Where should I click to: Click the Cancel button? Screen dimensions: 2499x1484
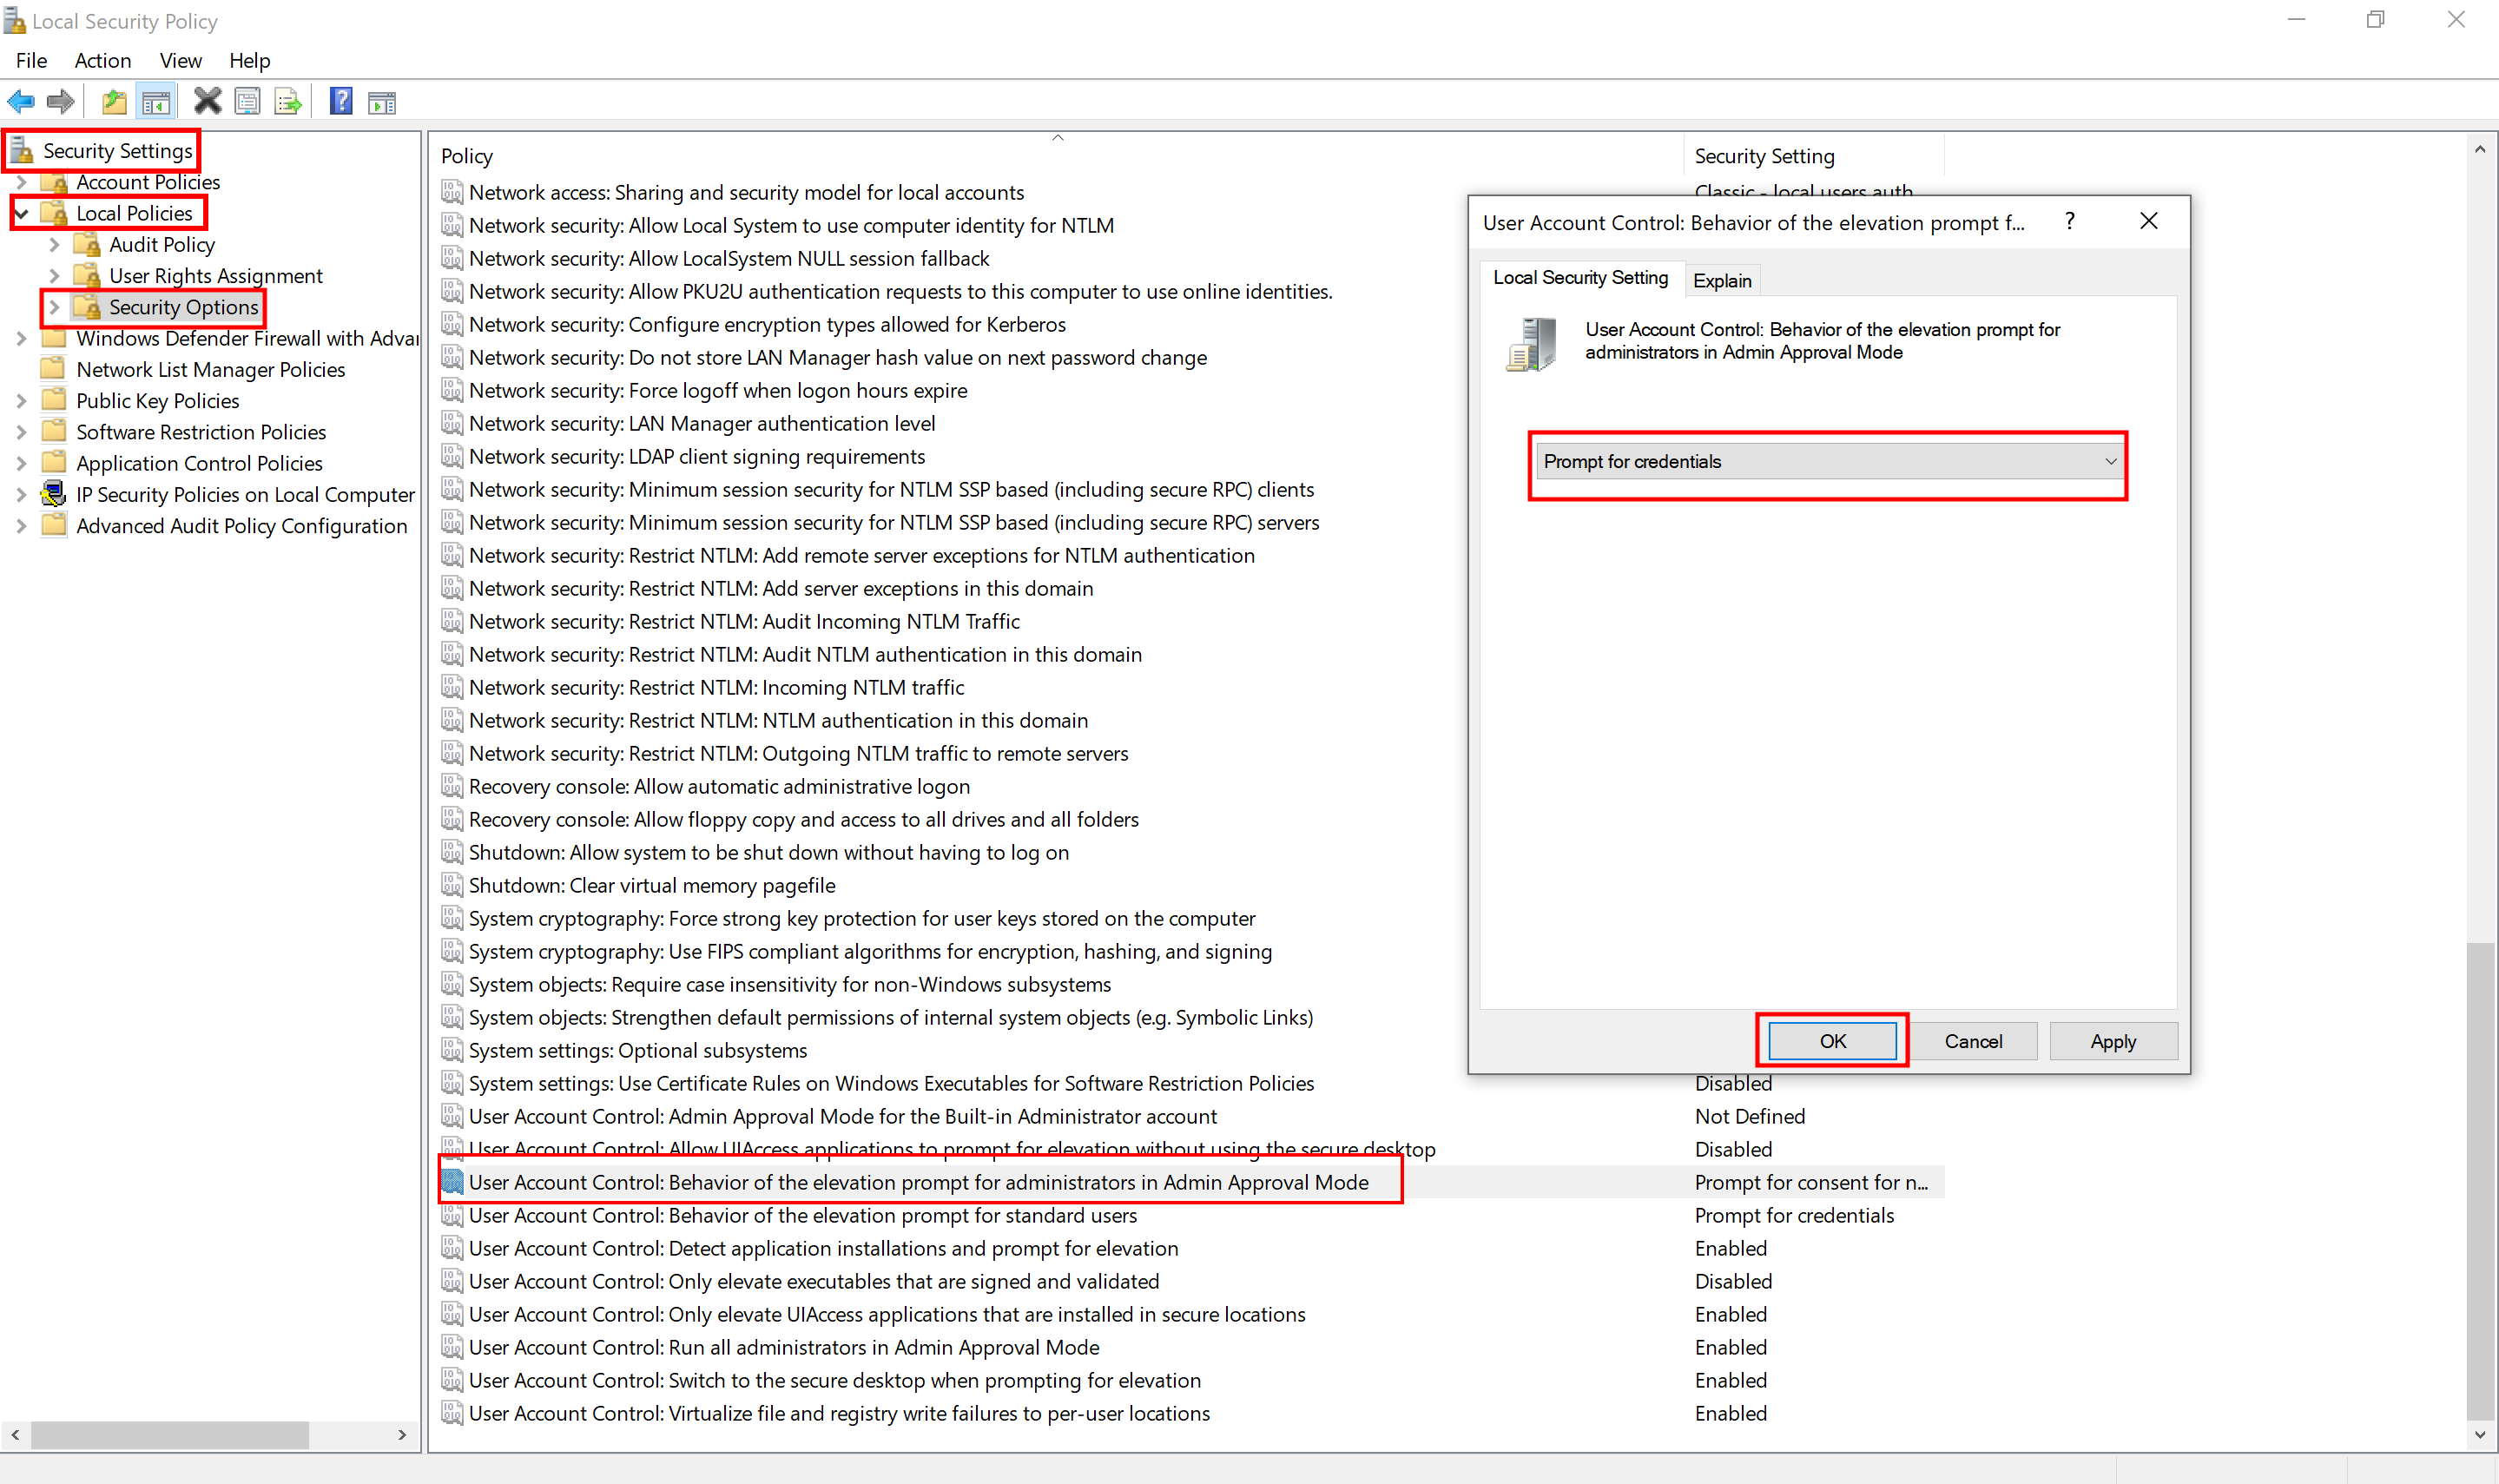click(x=1973, y=1041)
